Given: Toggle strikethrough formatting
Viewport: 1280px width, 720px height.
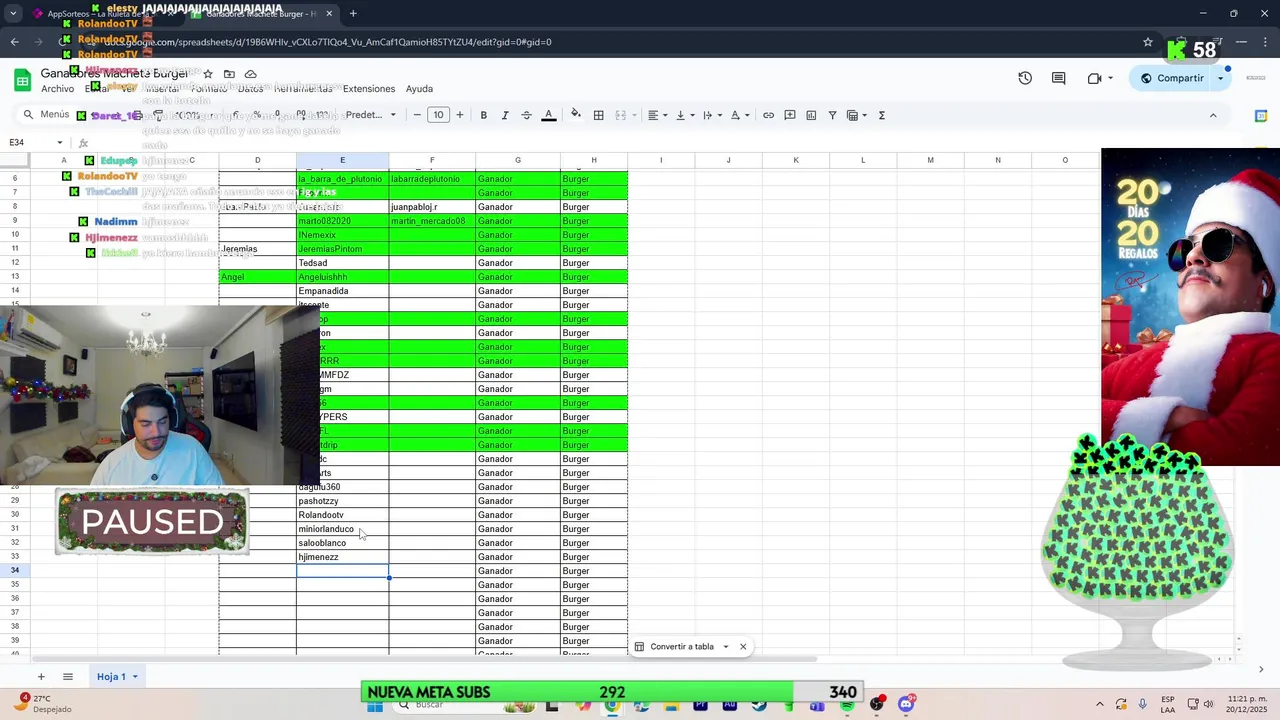Looking at the screenshot, I should 527,115.
